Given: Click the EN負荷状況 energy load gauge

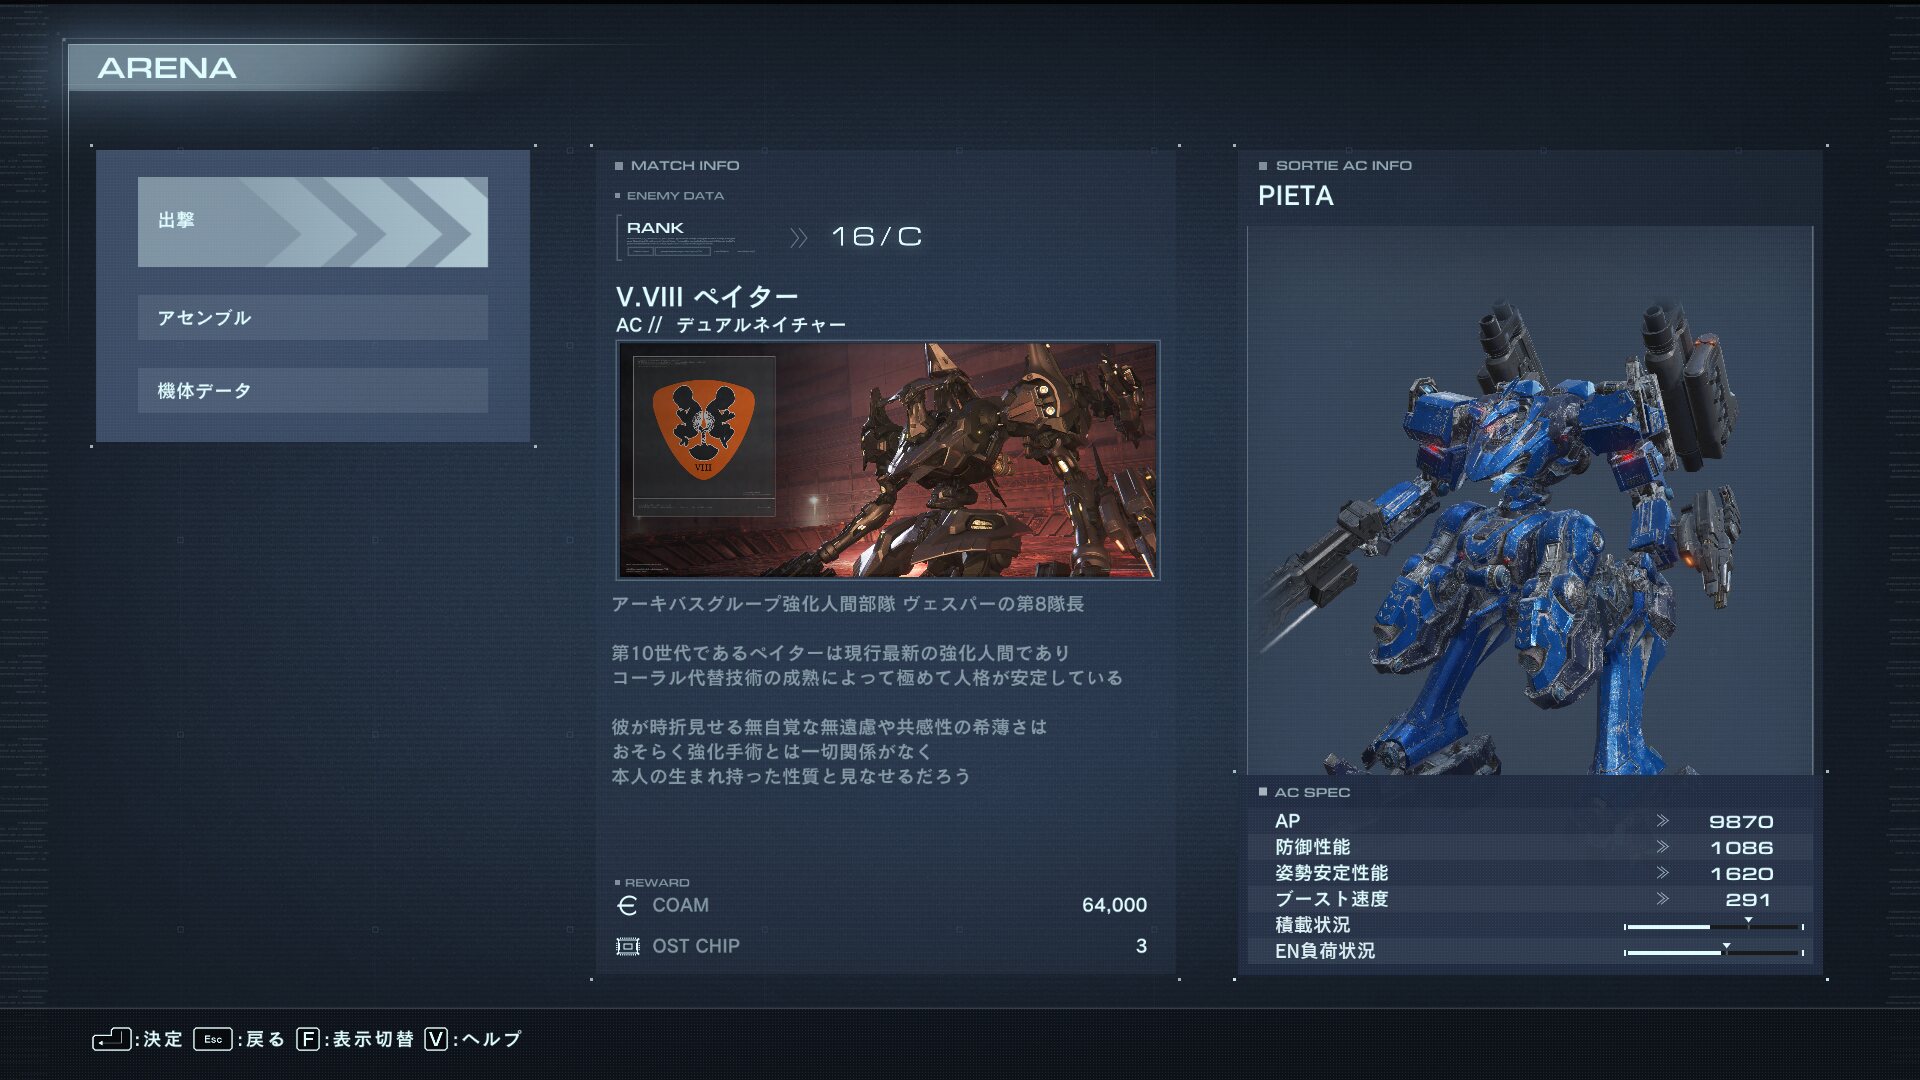Looking at the screenshot, I should point(1713,953).
